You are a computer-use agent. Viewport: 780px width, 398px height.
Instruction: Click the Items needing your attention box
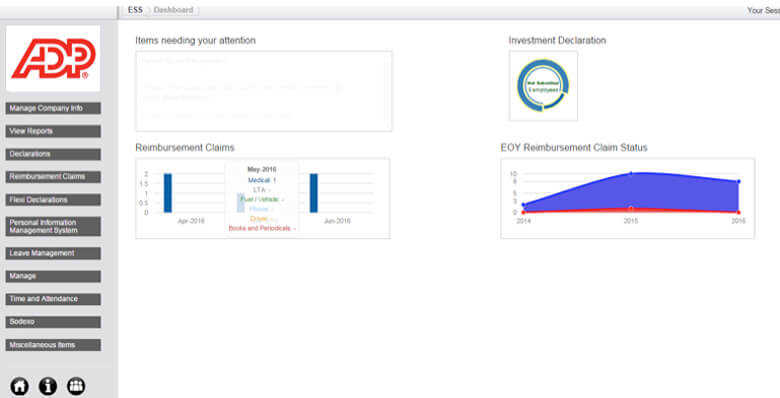264,91
